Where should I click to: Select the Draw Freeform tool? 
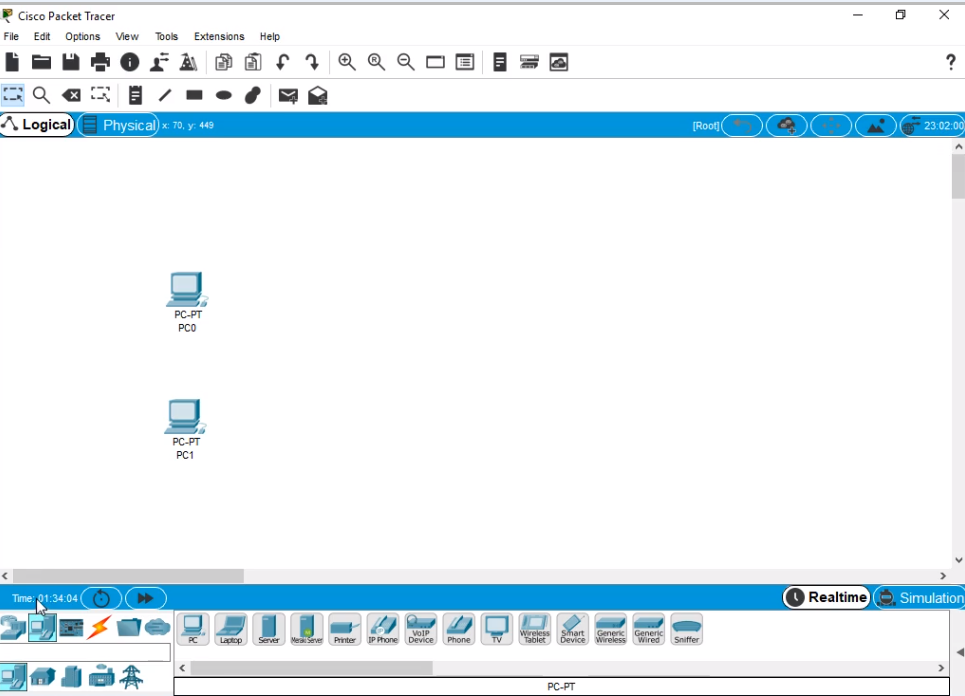pos(253,95)
